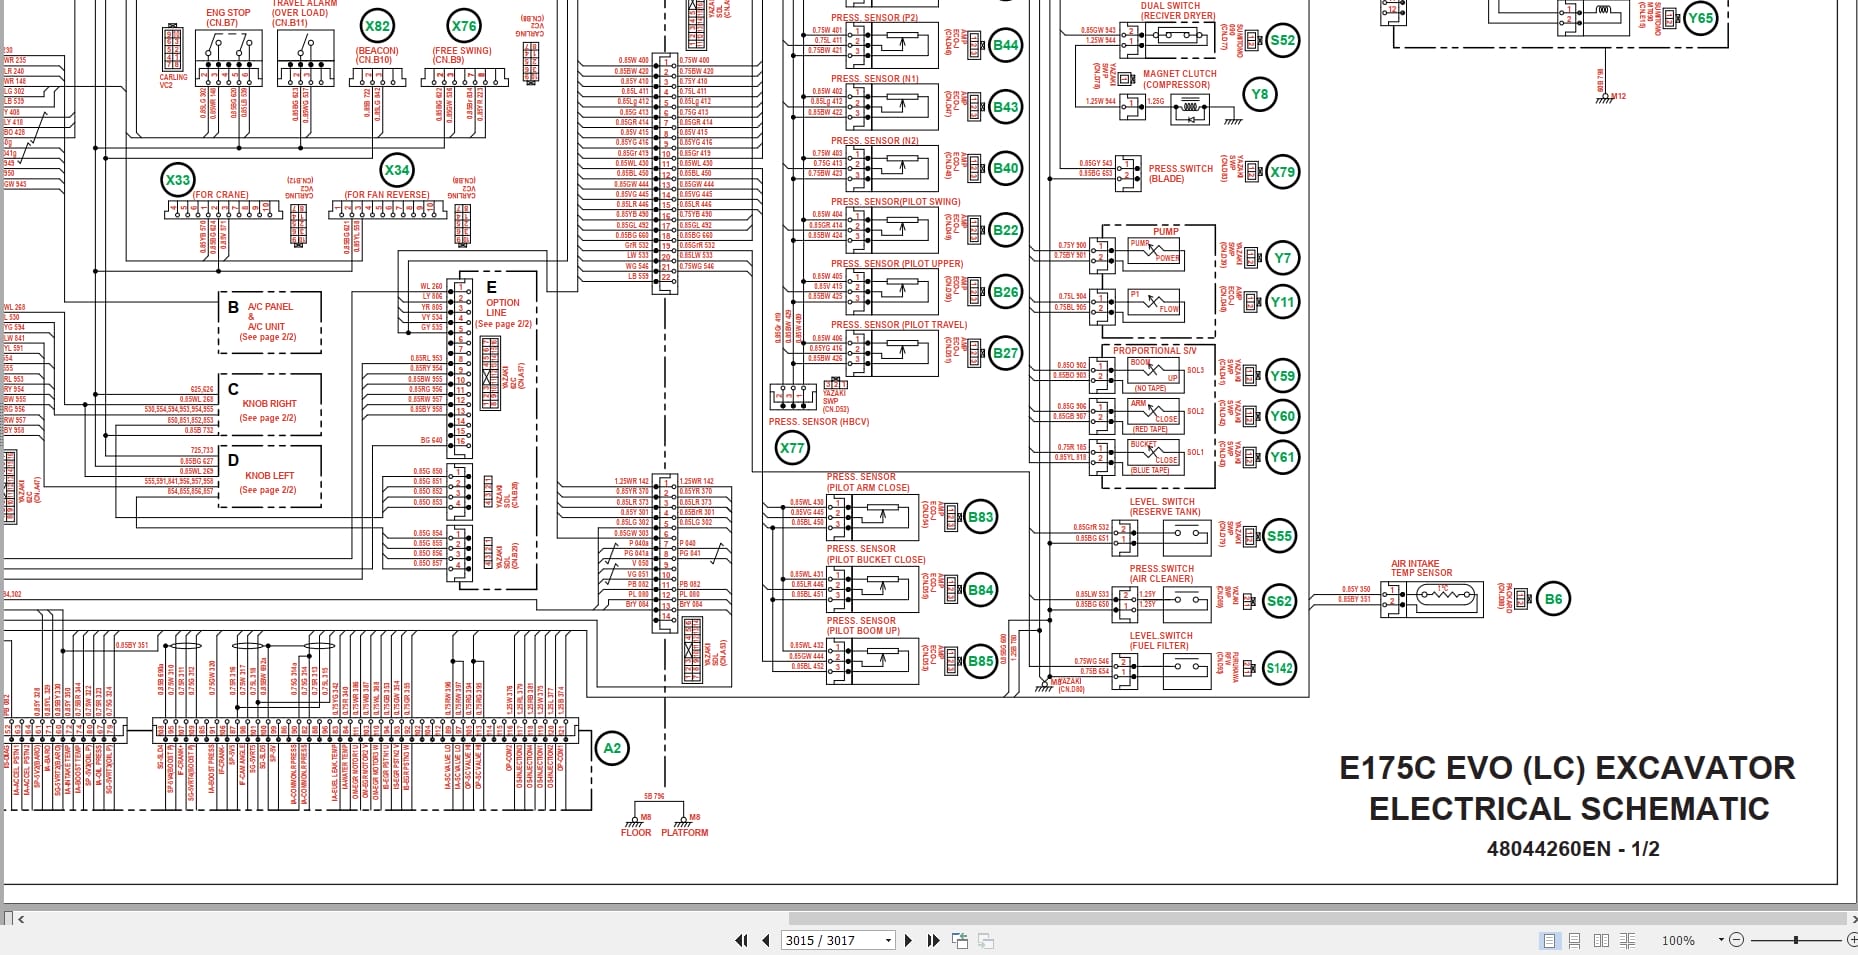Go to the previous page
Image resolution: width=1858 pixels, height=955 pixels.
click(766, 940)
